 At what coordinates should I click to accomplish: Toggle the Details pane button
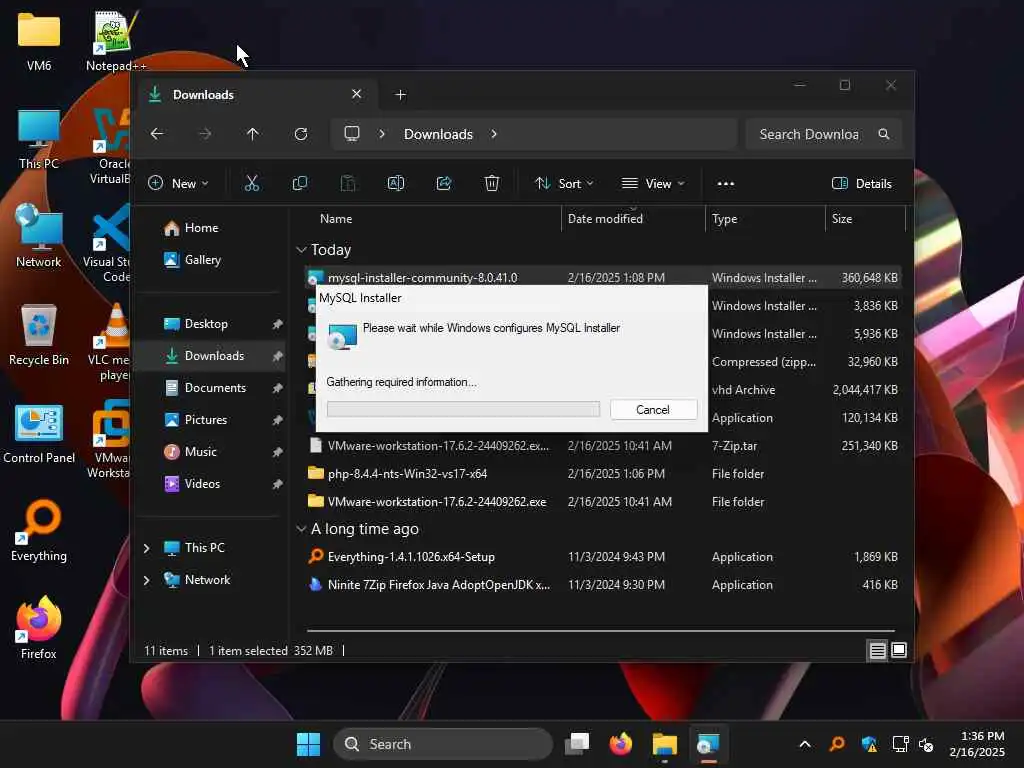862,184
